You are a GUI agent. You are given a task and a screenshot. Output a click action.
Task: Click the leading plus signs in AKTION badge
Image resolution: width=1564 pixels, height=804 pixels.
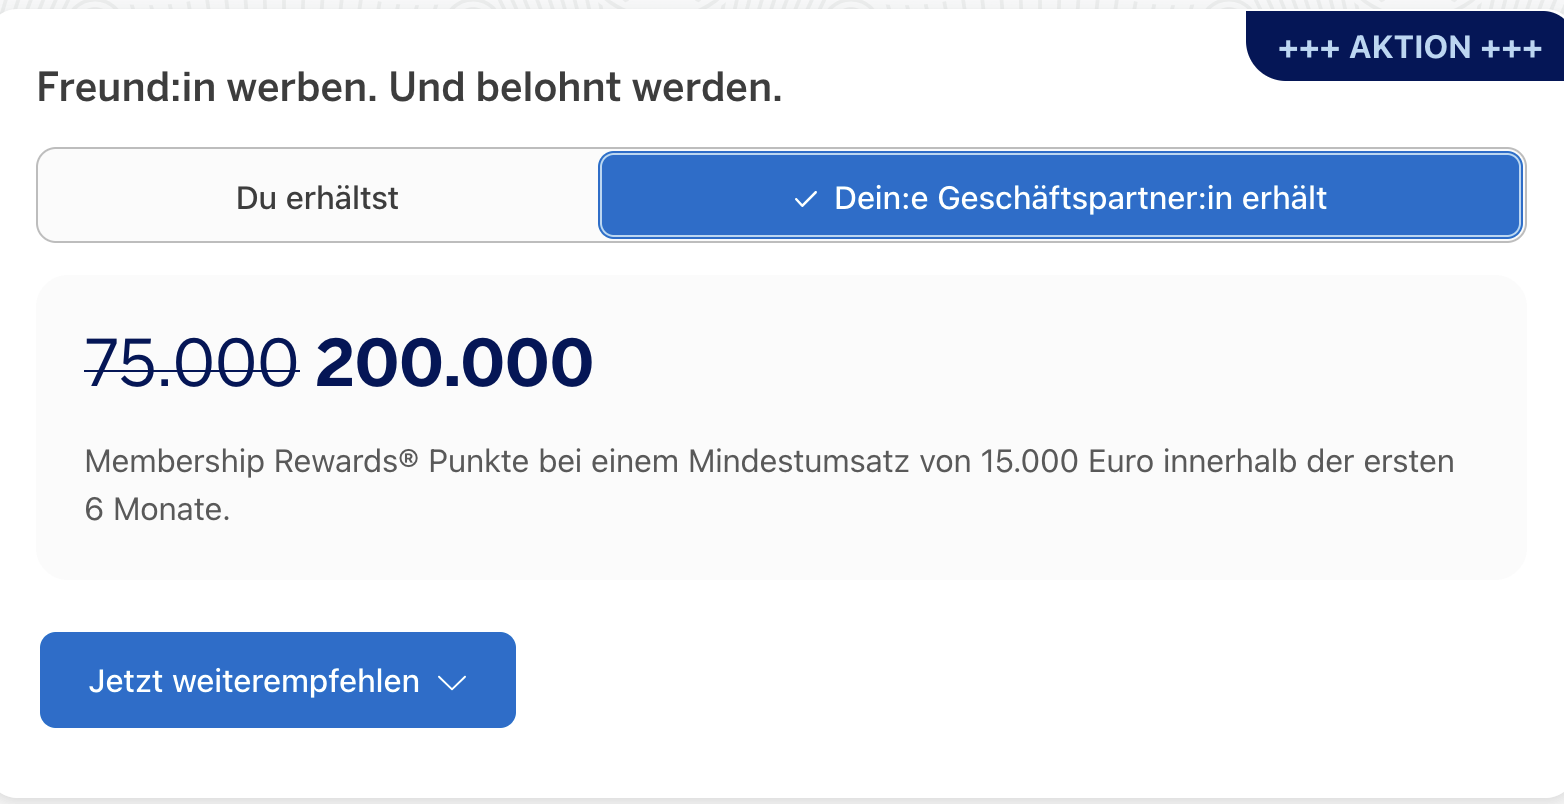(x=1308, y=48)
